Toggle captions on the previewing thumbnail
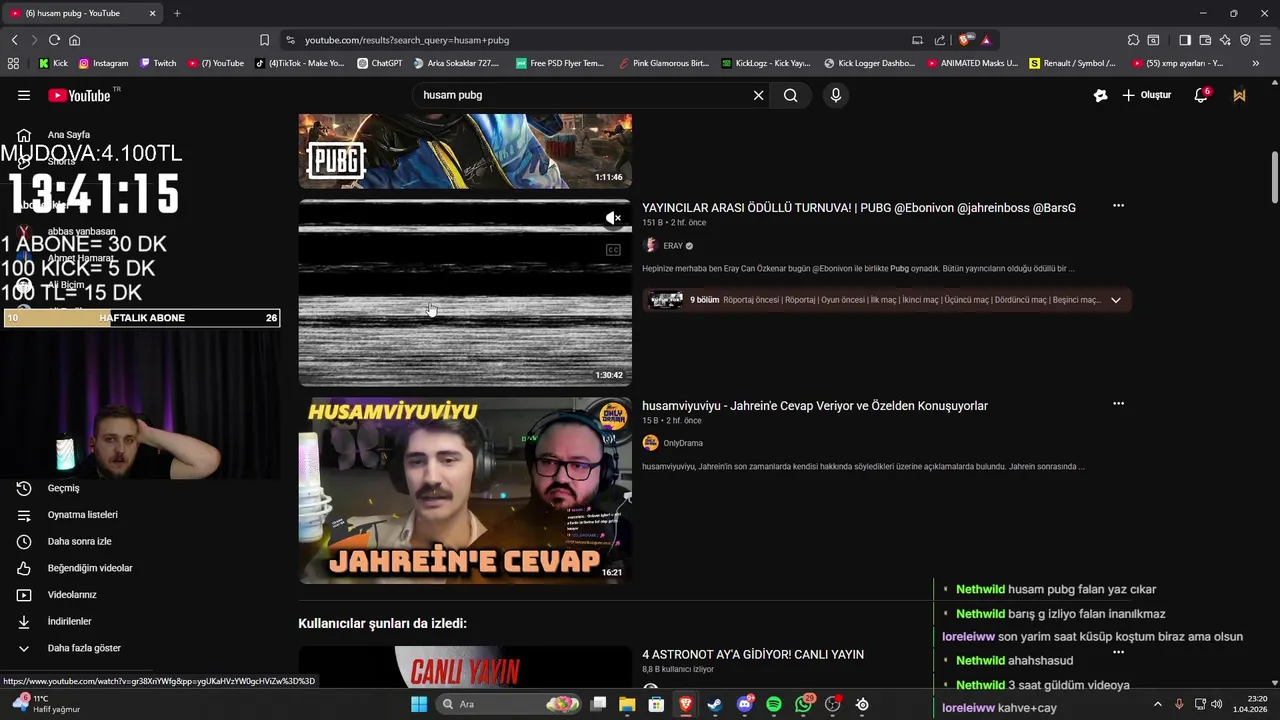The height and width of the screenshot is (720, 1280). pyautogui.click(x=613, y=250)
